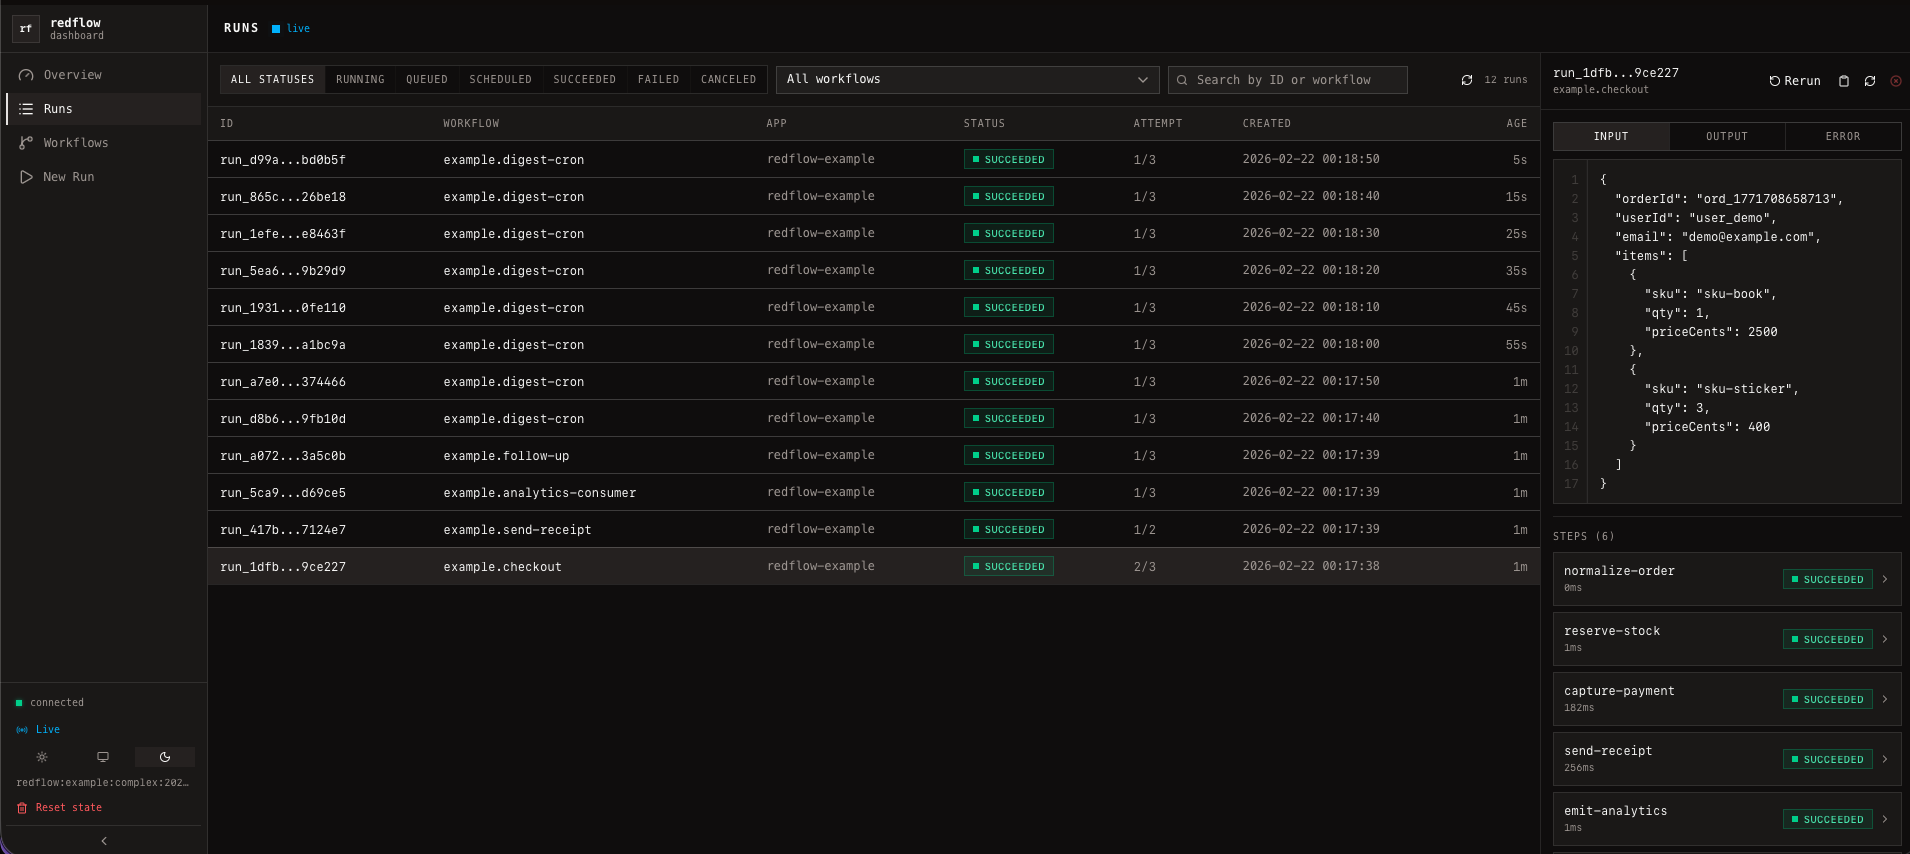Click the Runs list icon in the sidebar
The height and width of the screenshot is (854, 1910).
(26, 109)
